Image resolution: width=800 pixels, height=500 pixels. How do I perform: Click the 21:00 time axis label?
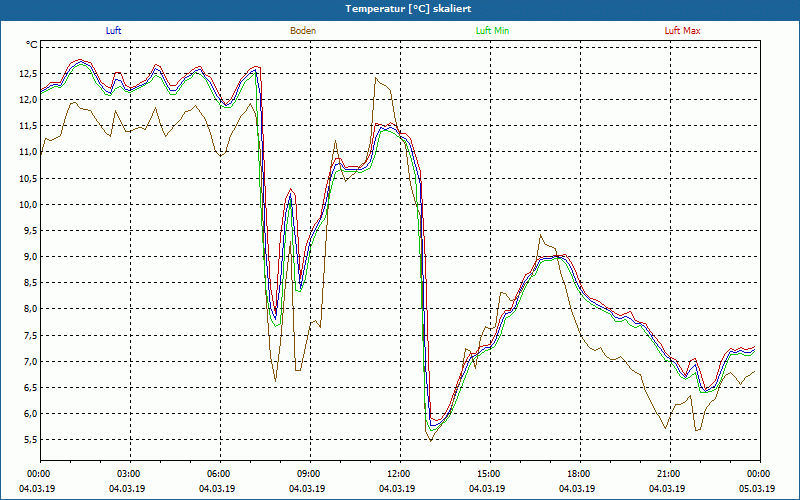coord(670,474)
